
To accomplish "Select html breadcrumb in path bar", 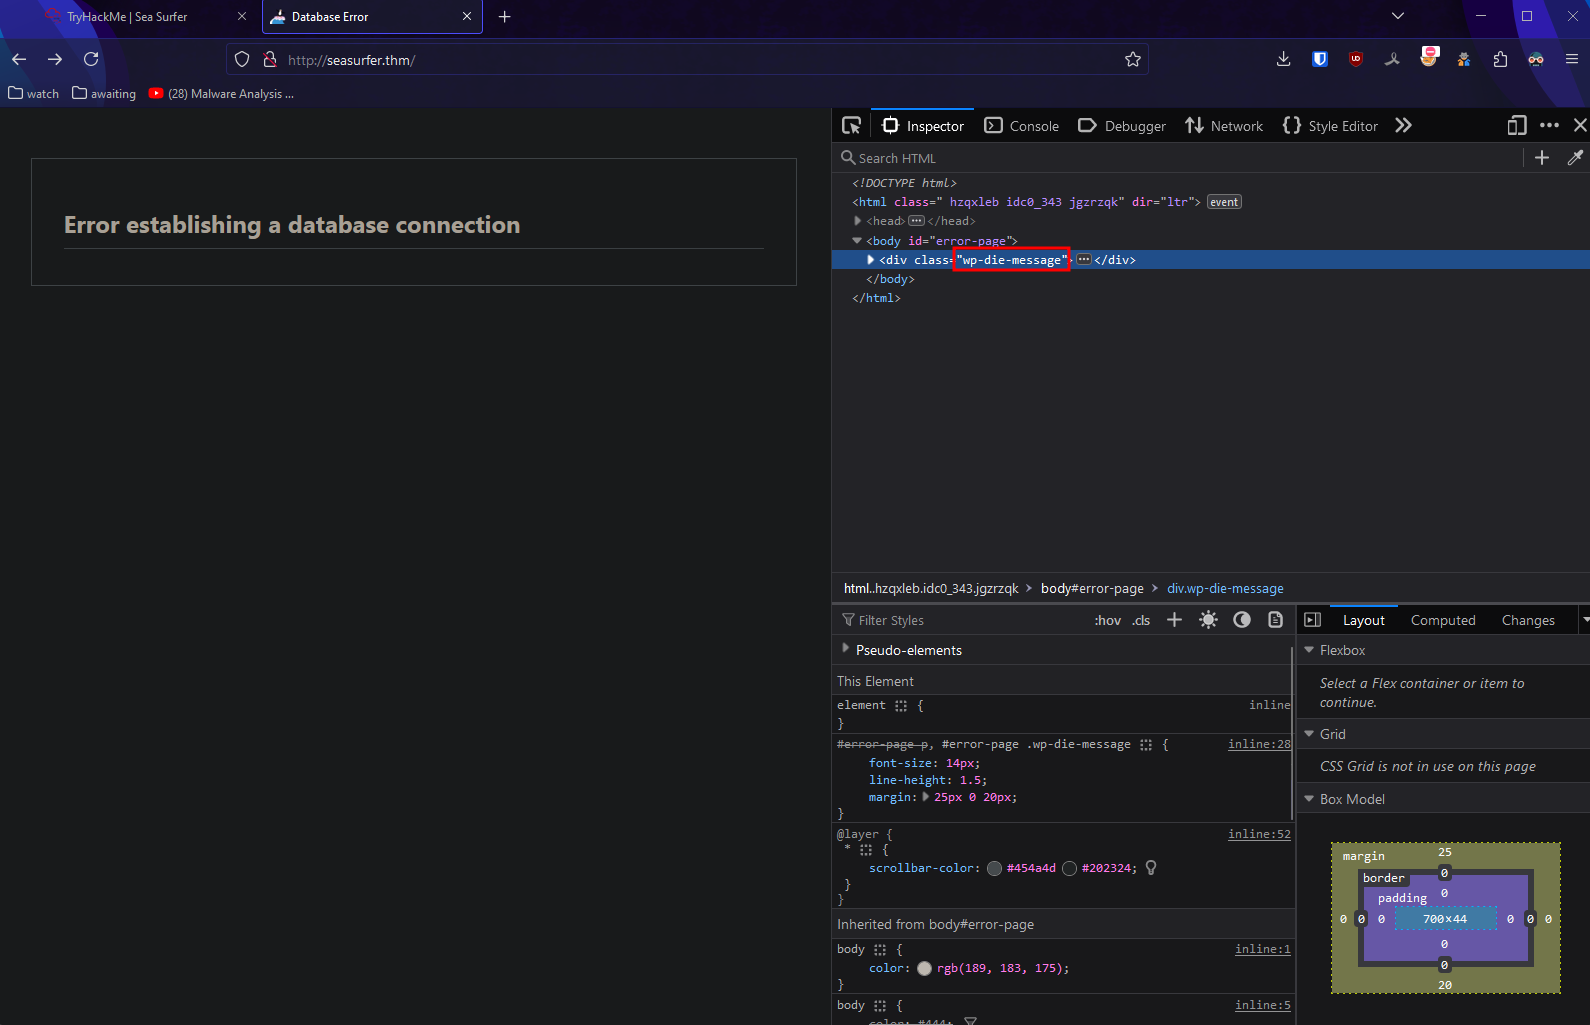I will point(931,588).
